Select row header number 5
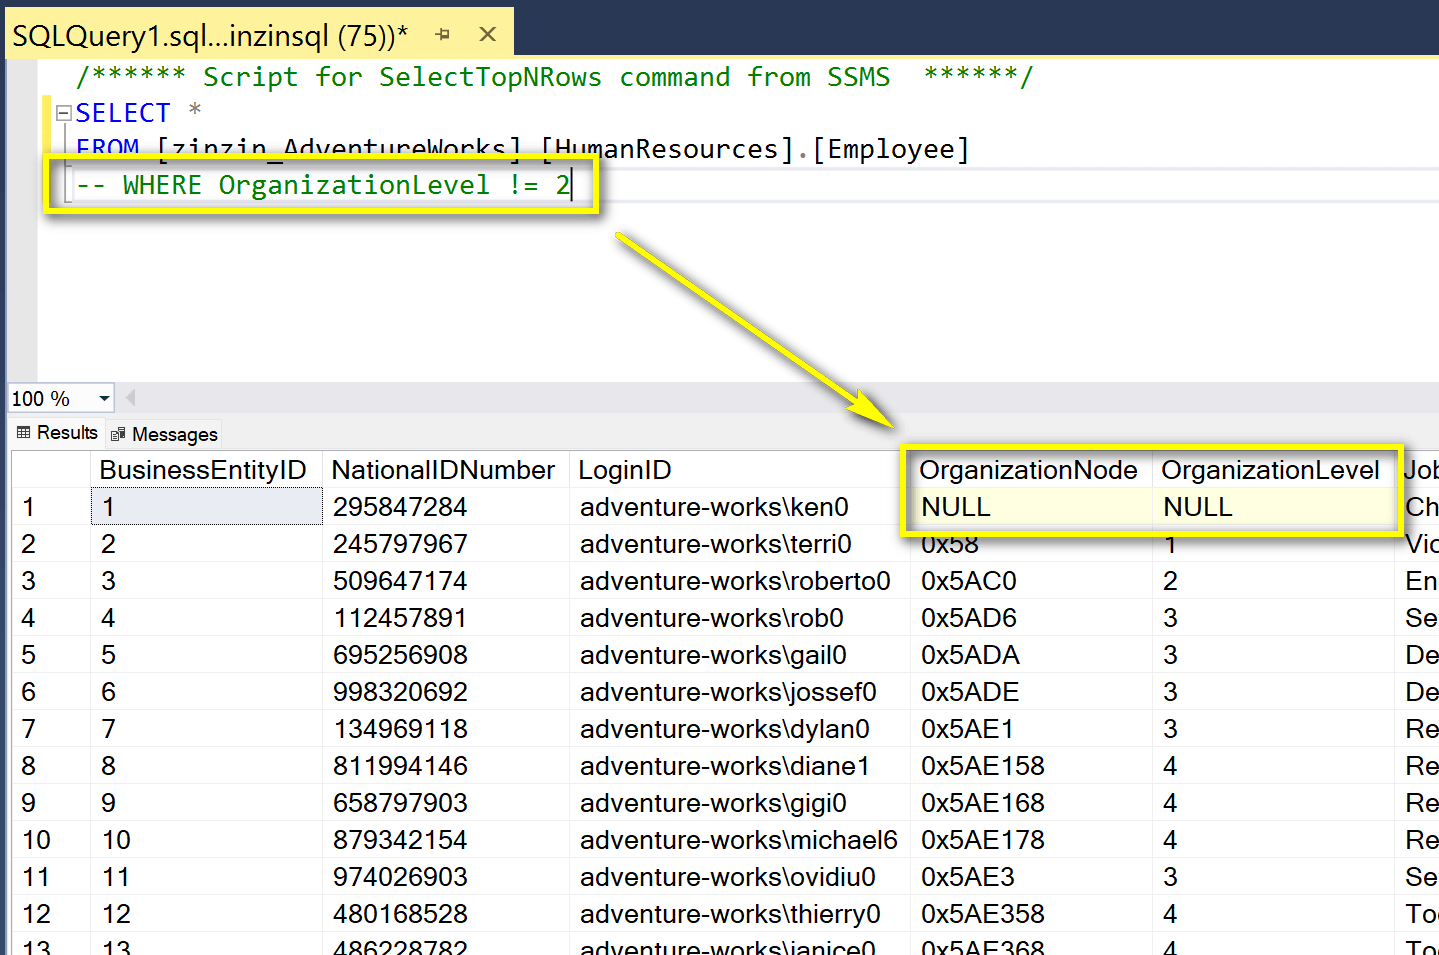Viewport: 1439px width, 955px height. pos(51,655)
